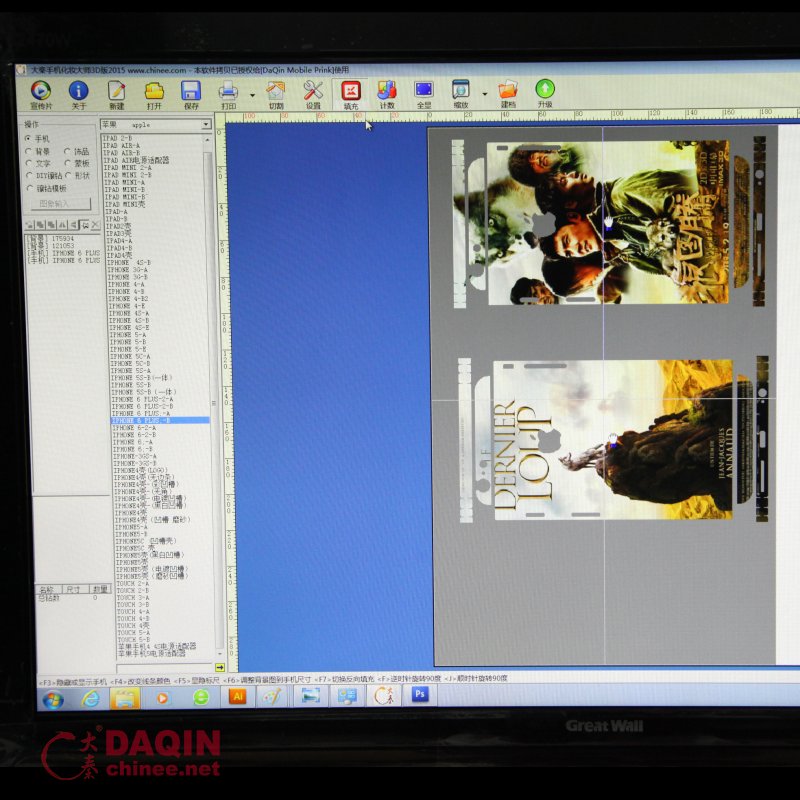Viewport: 800px width, 800px height.
Task: Open the Windows Start menu
Action: point(53,698)
